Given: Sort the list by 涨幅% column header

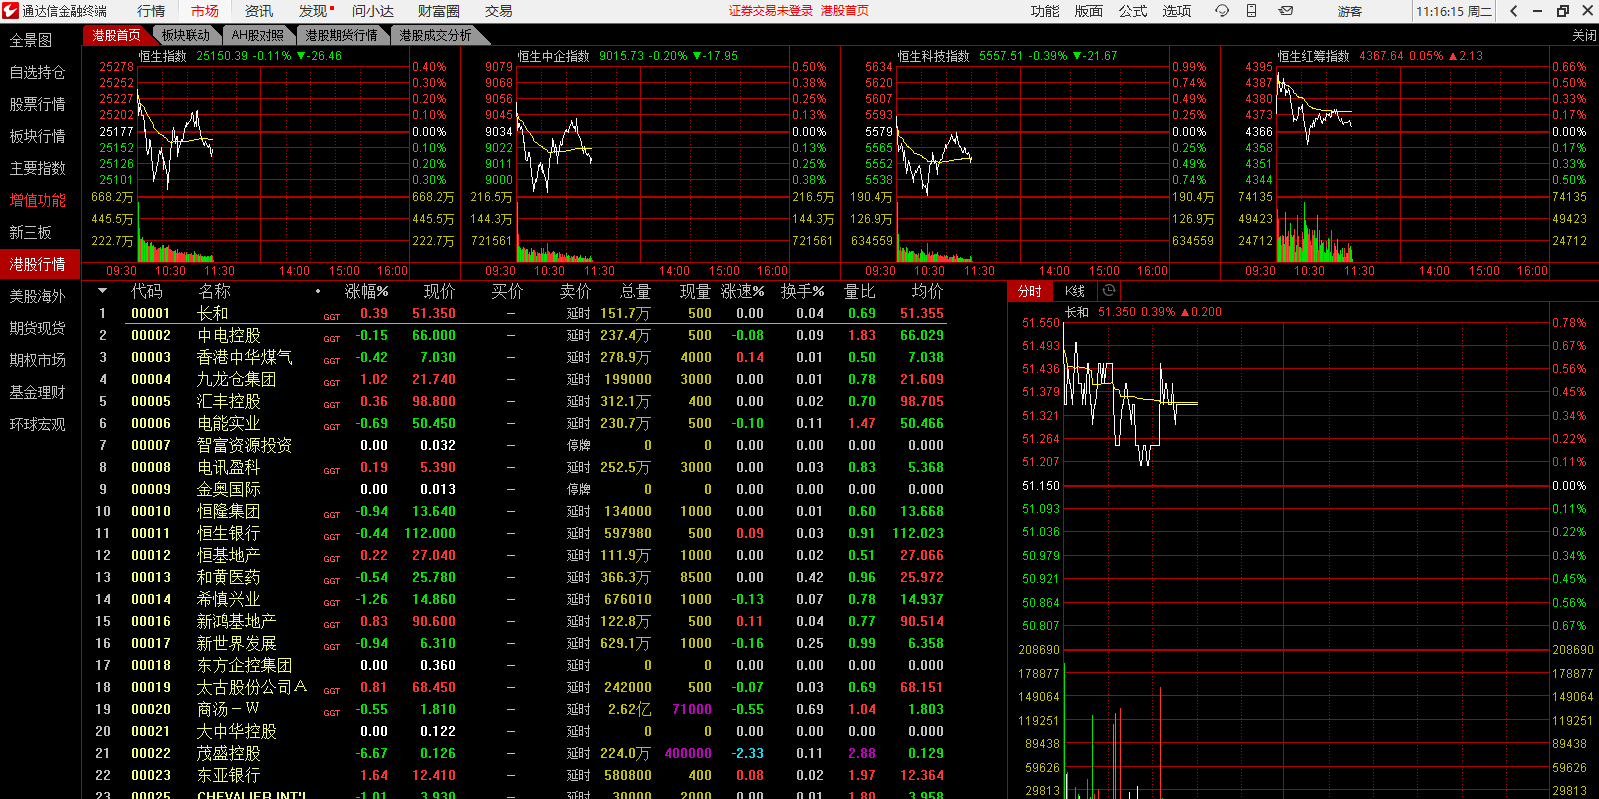Looking at the screenshot, I should click(x=366, y=291).
